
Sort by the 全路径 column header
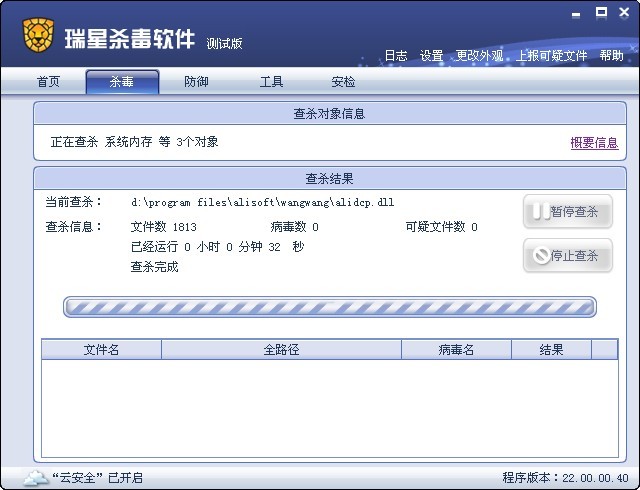tap(281, 350)
